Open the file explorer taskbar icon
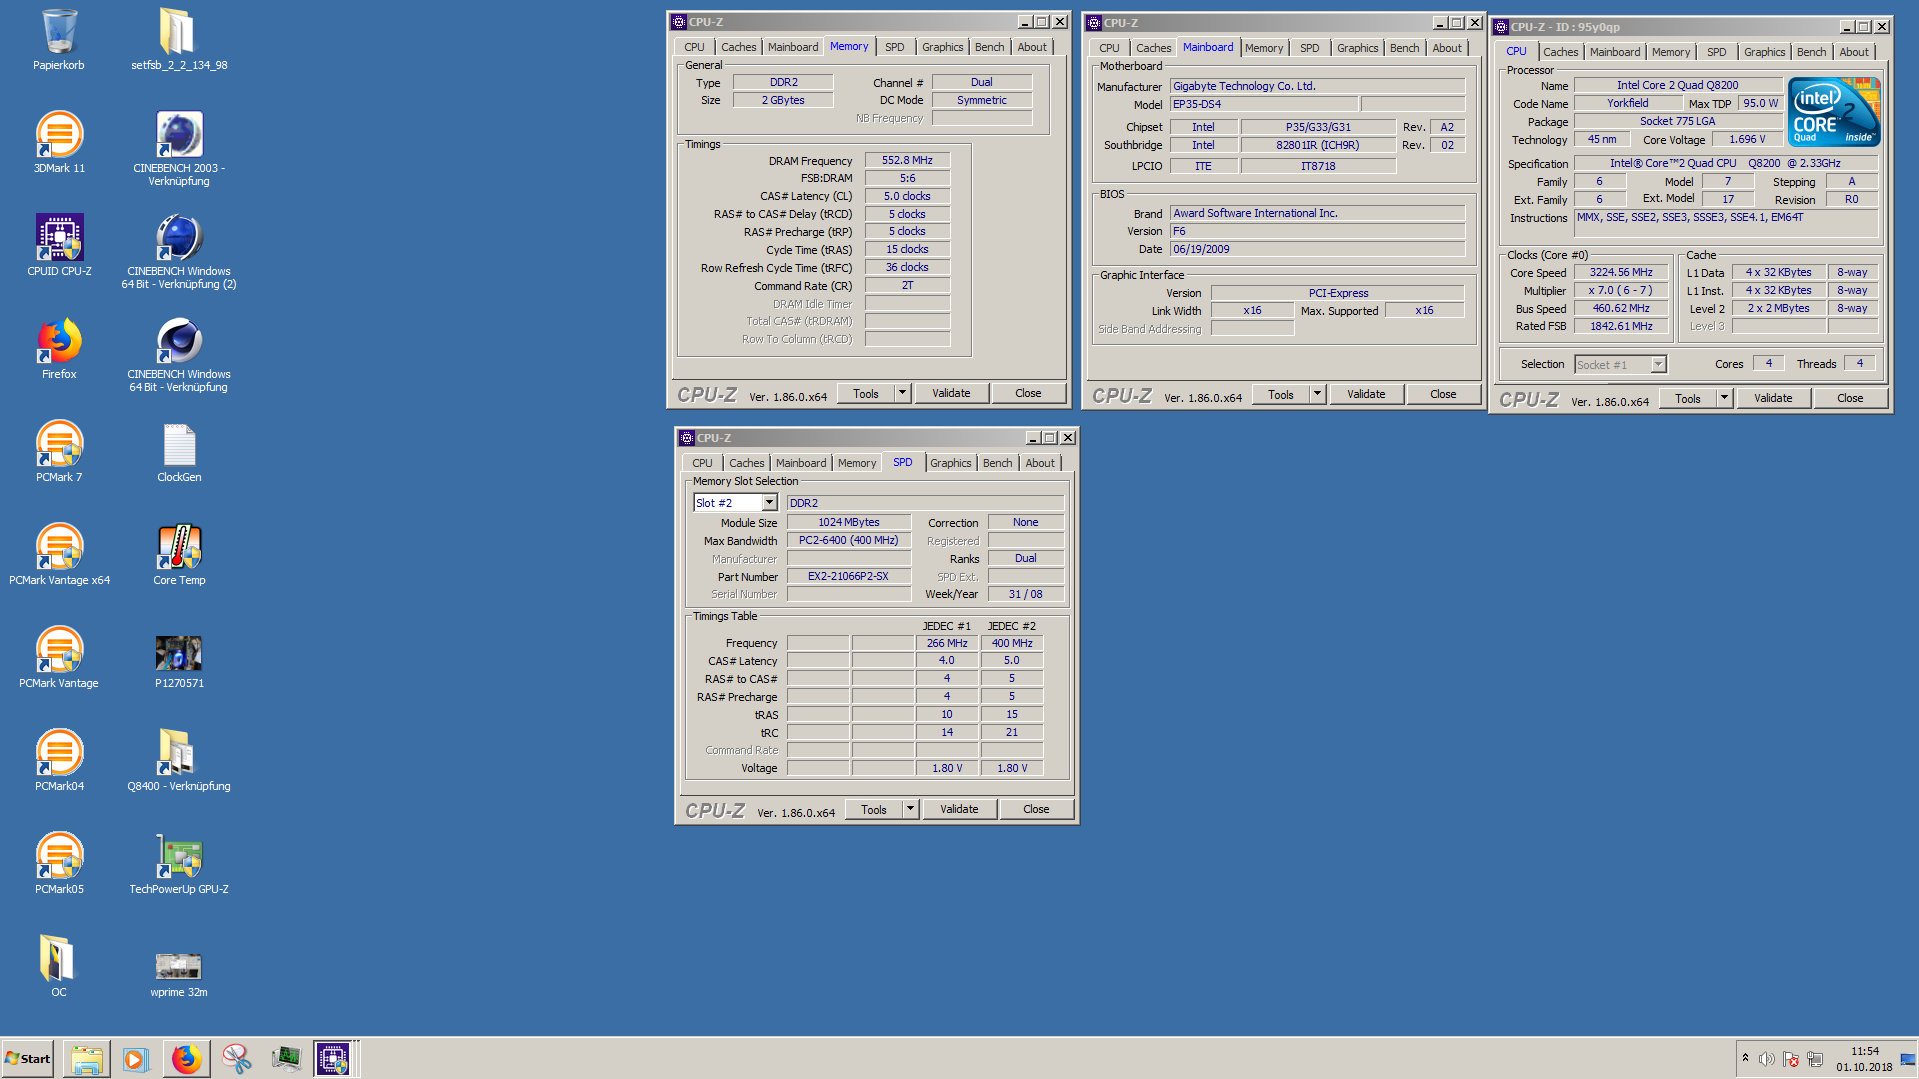1919x1079 pixels. point(87,1059)
